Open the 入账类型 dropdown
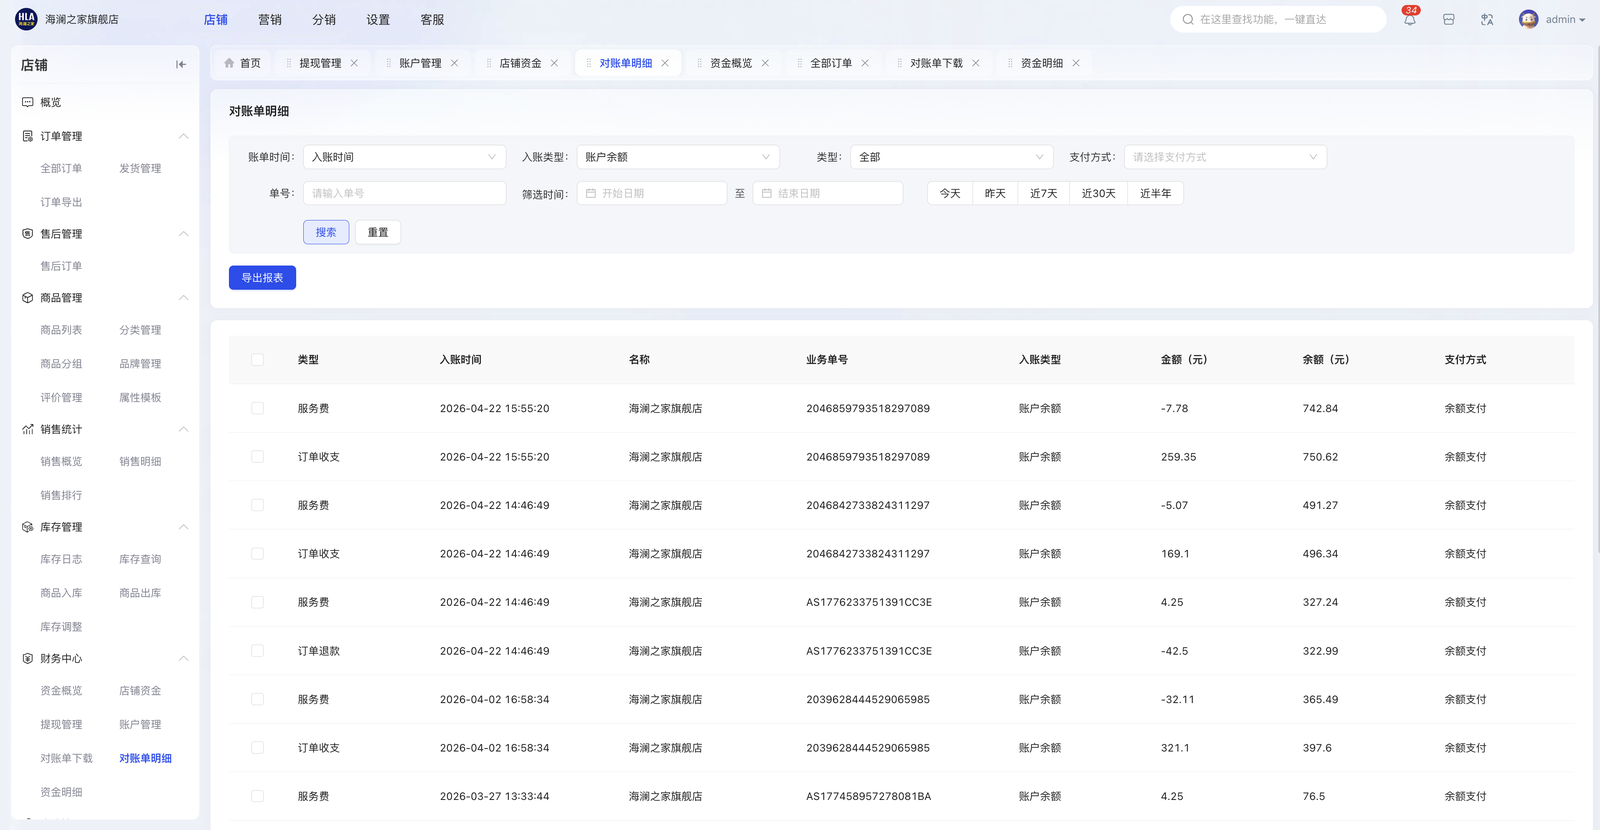Screen dimensions: 1600x830 677,157
